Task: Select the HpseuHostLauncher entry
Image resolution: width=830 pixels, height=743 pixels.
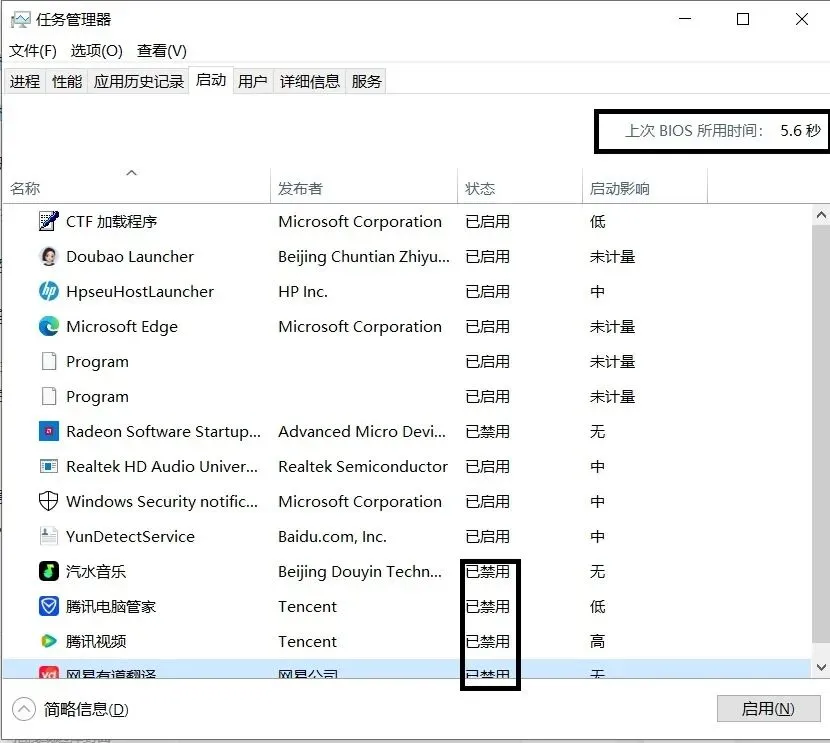Action: 140,291
